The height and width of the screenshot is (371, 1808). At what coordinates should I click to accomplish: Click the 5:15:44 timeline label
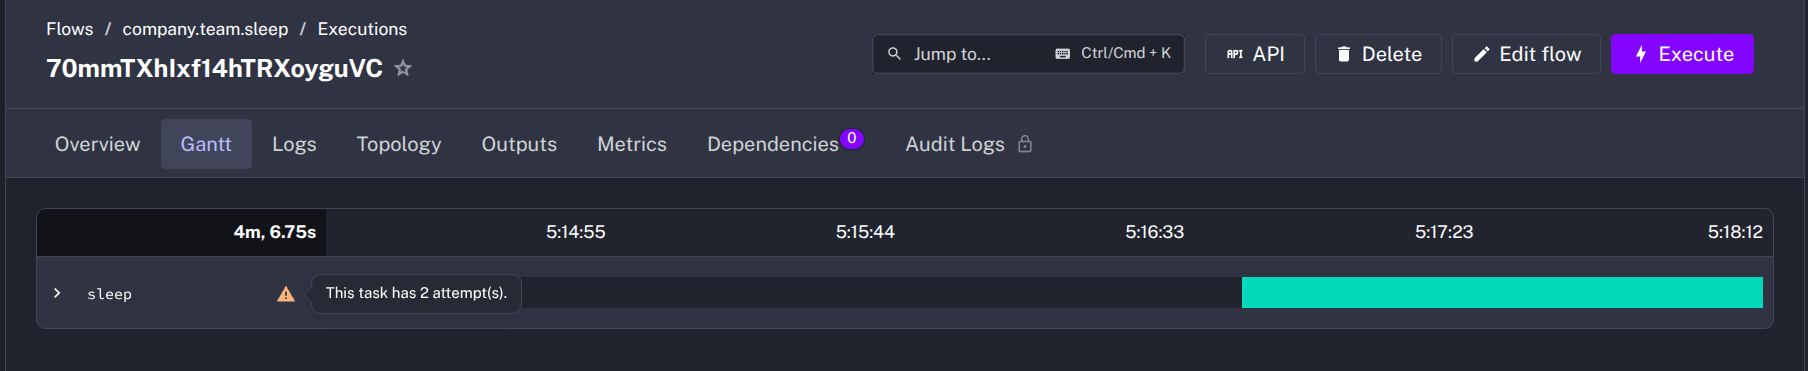[865, 232]
